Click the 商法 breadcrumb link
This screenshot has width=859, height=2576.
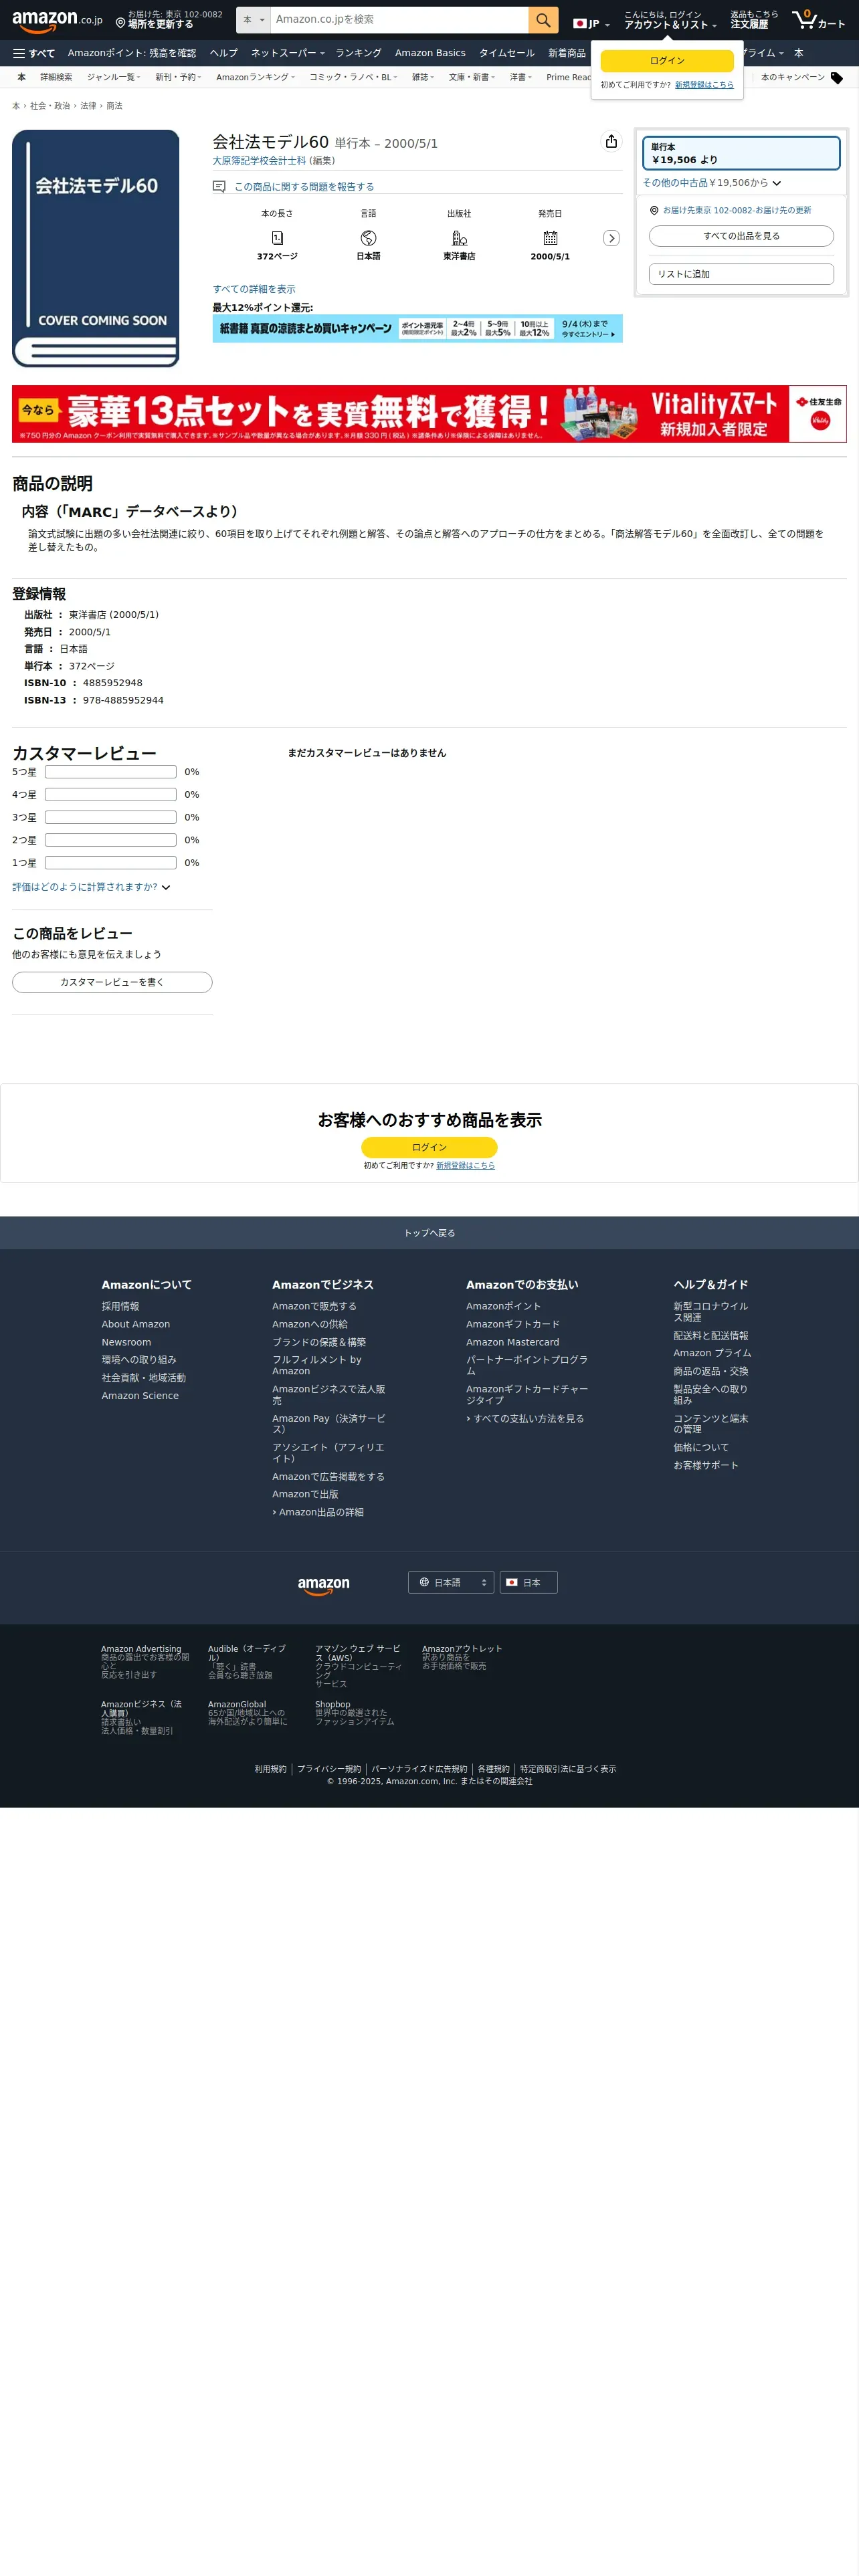pos(115,106)
